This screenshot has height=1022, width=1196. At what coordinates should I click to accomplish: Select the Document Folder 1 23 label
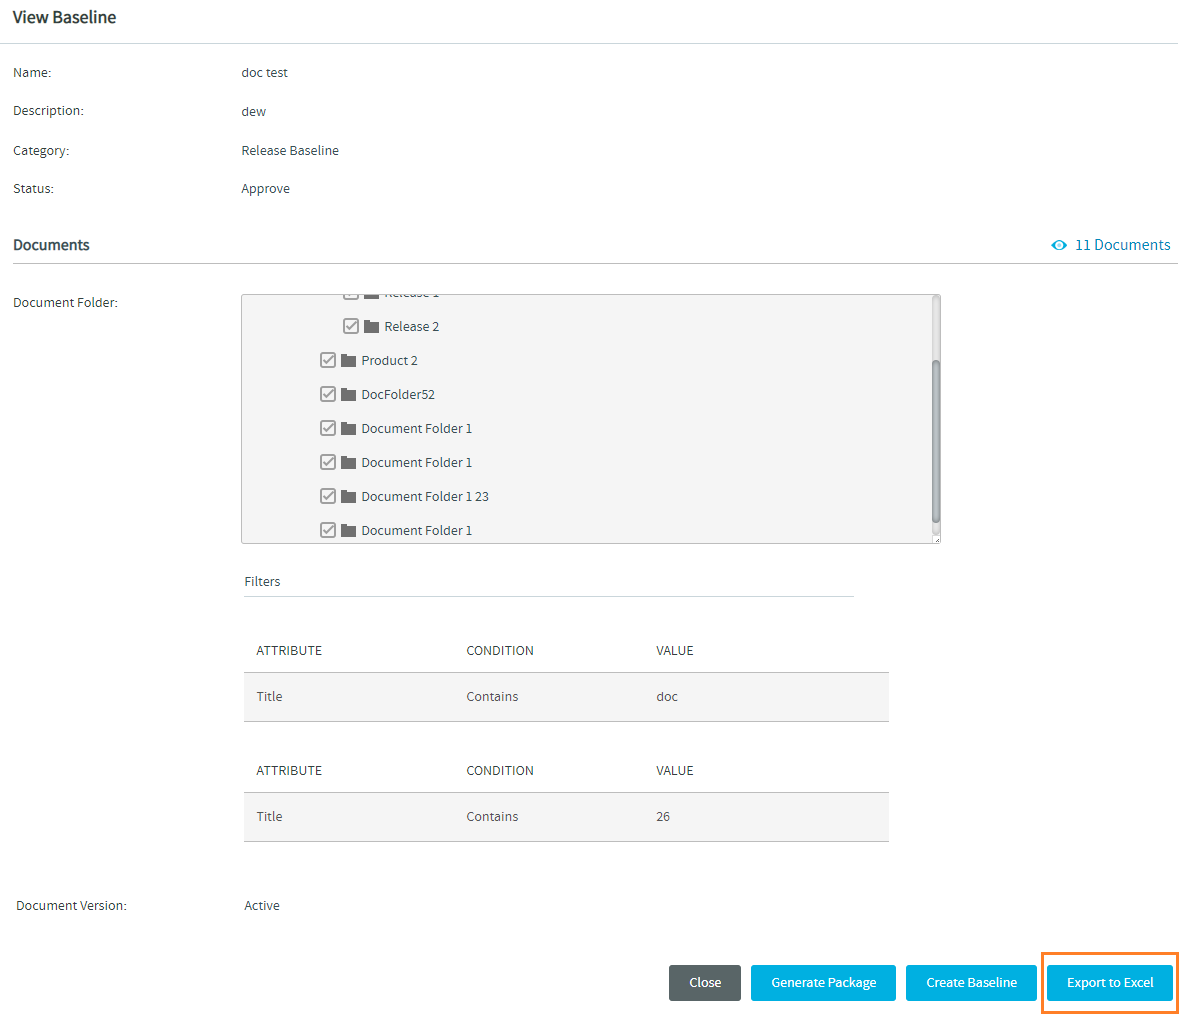(425, 497)
